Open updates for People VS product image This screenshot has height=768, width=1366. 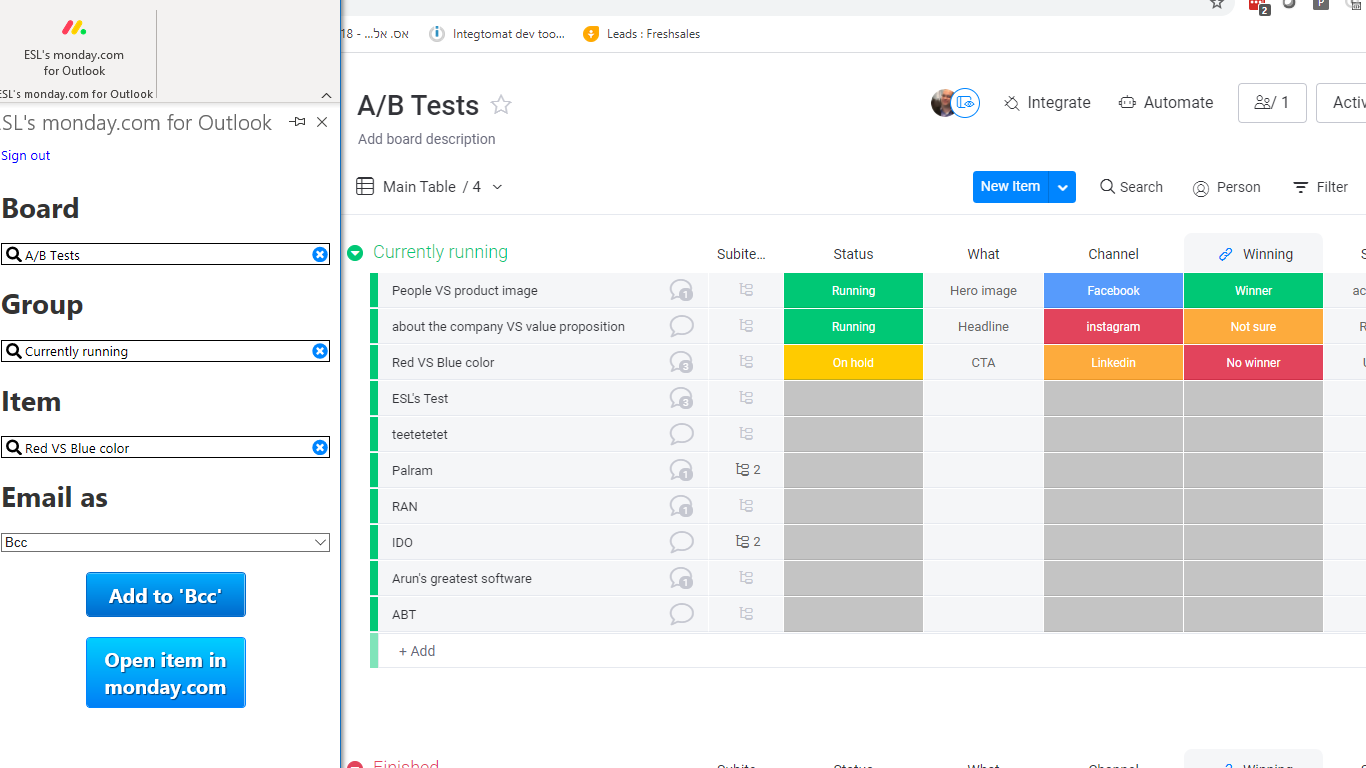coord(681,291)
